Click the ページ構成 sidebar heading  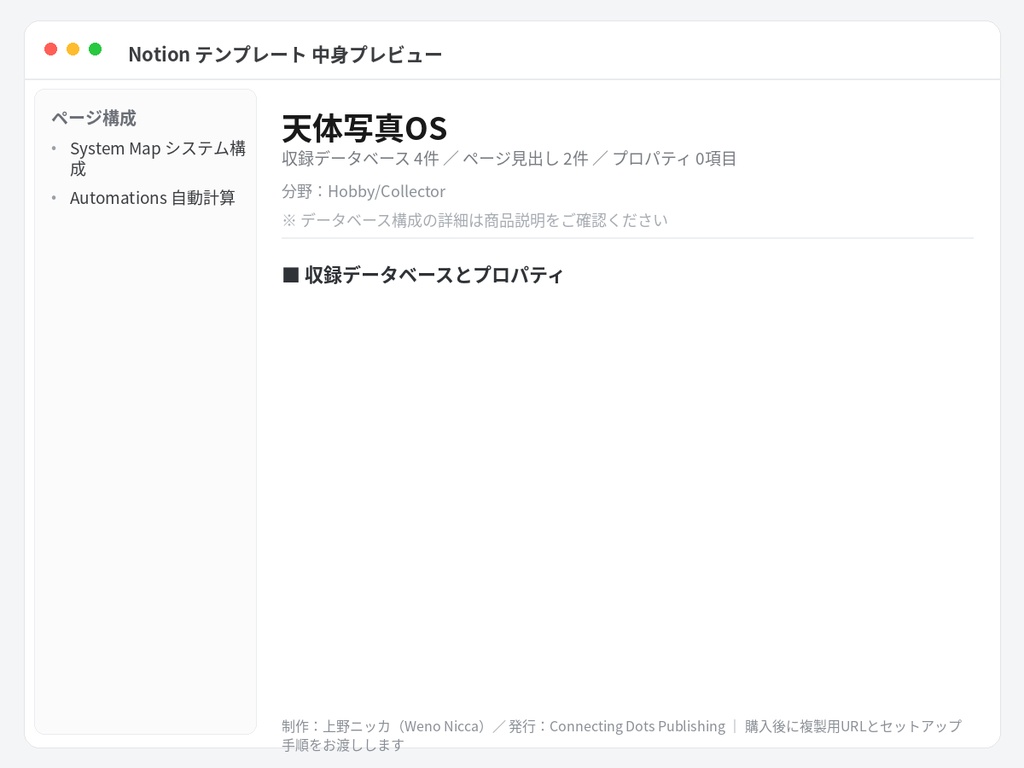coord(94,118)
